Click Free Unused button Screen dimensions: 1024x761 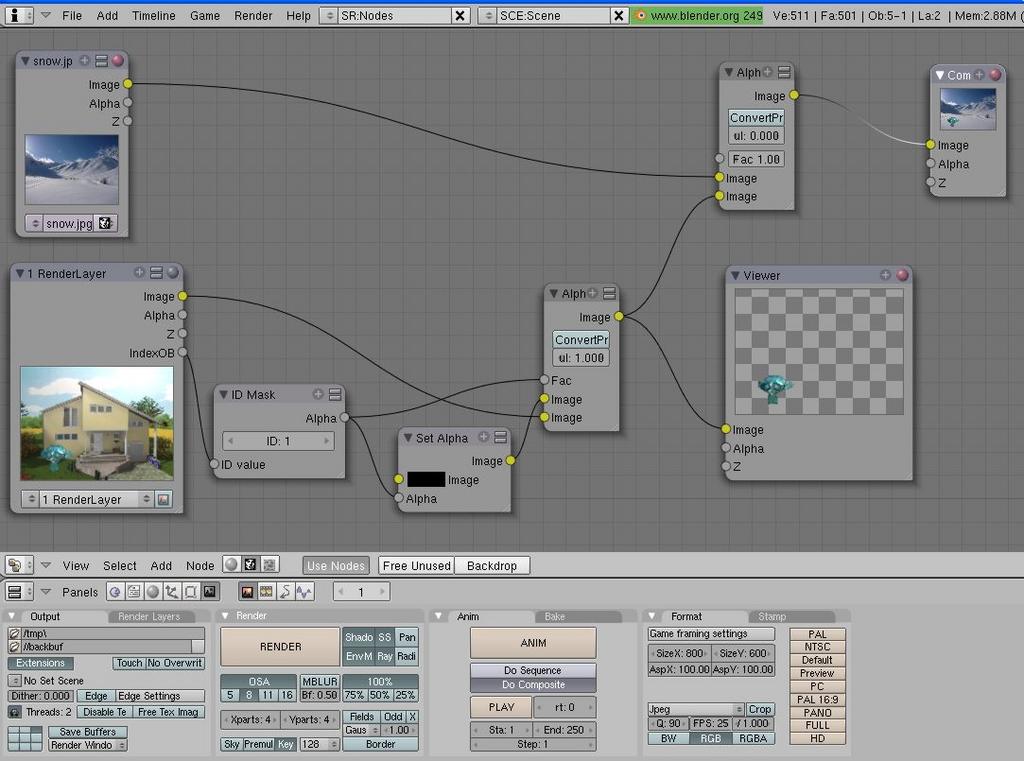417,566
